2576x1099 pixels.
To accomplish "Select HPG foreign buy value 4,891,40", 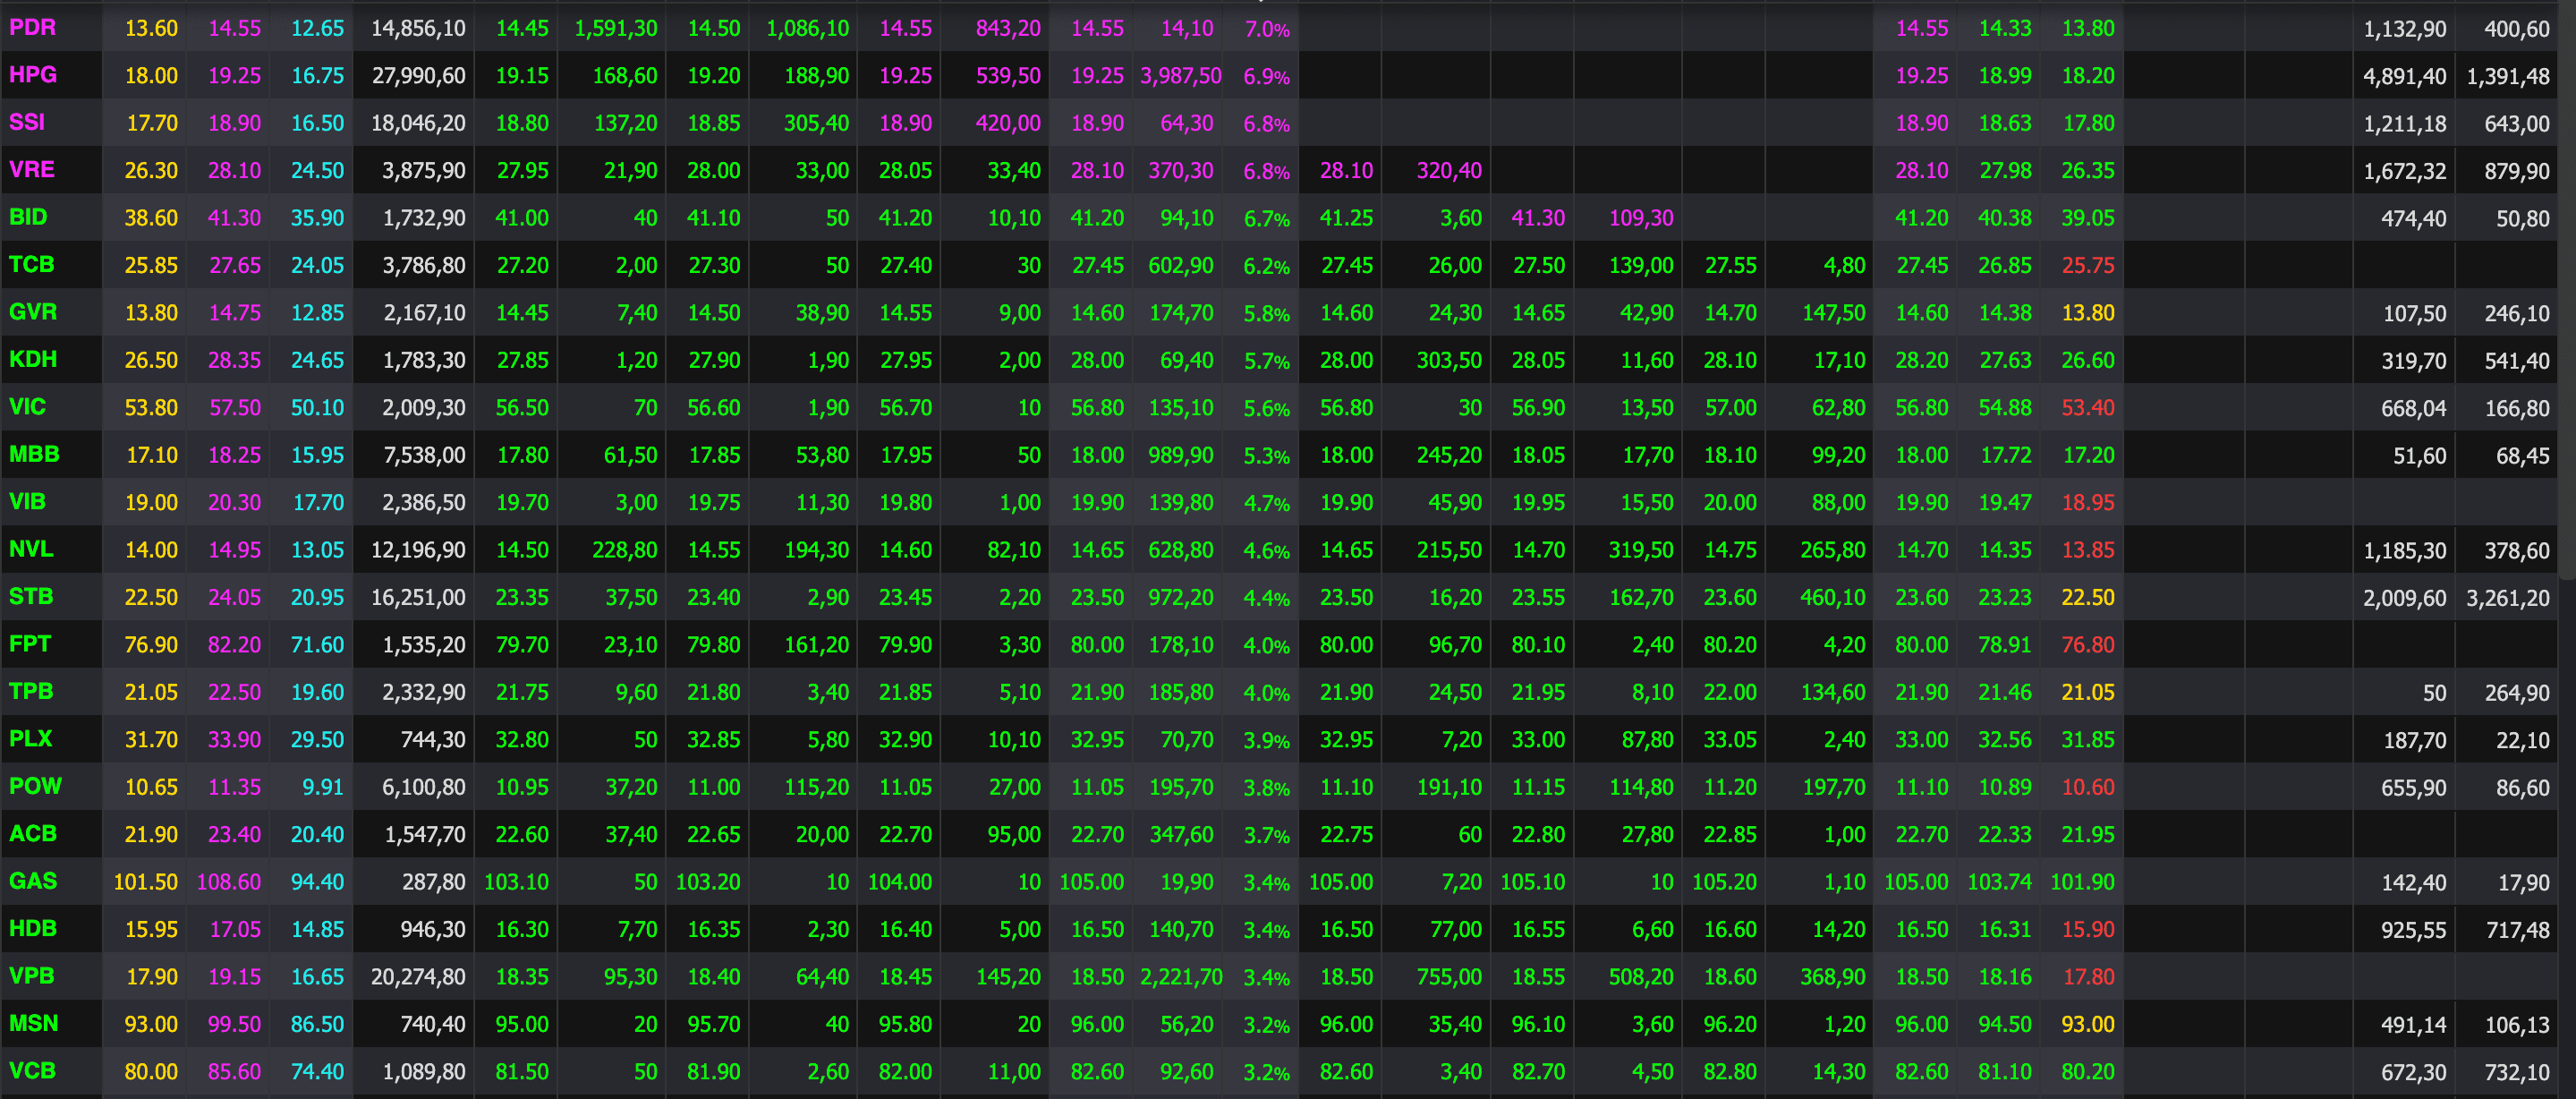I will [x=2405, y=76].
